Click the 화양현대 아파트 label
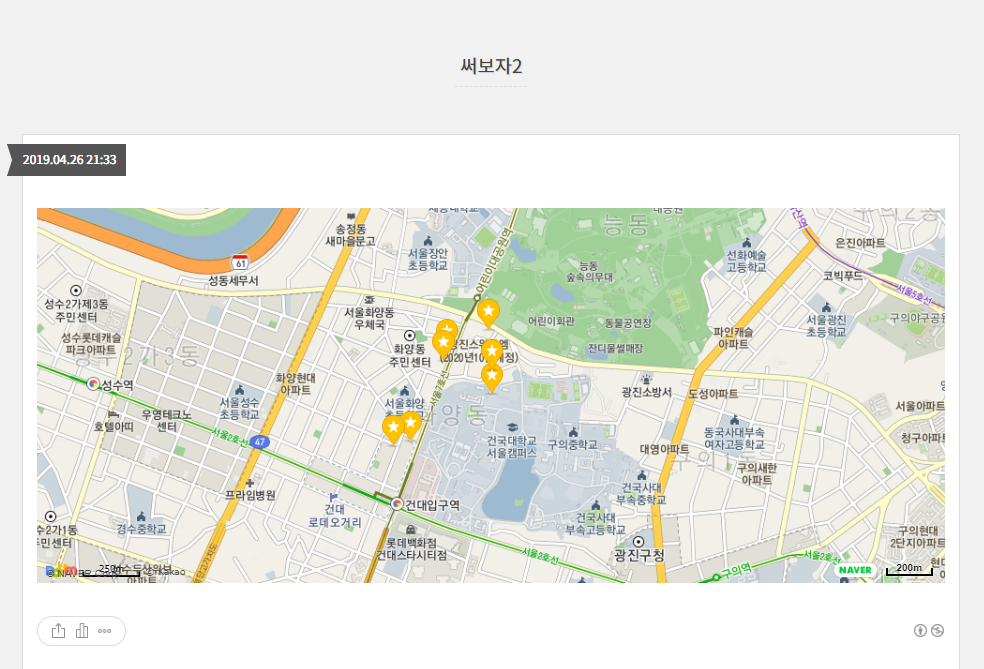Screen dimensions: 984x669 [x=296, y=383]
